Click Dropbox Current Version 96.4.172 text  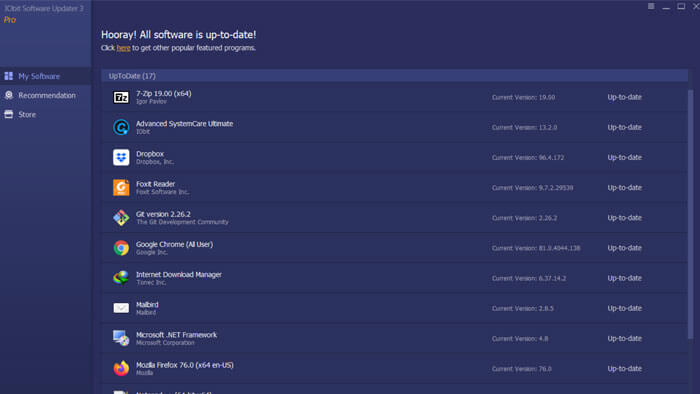(528, 158)
